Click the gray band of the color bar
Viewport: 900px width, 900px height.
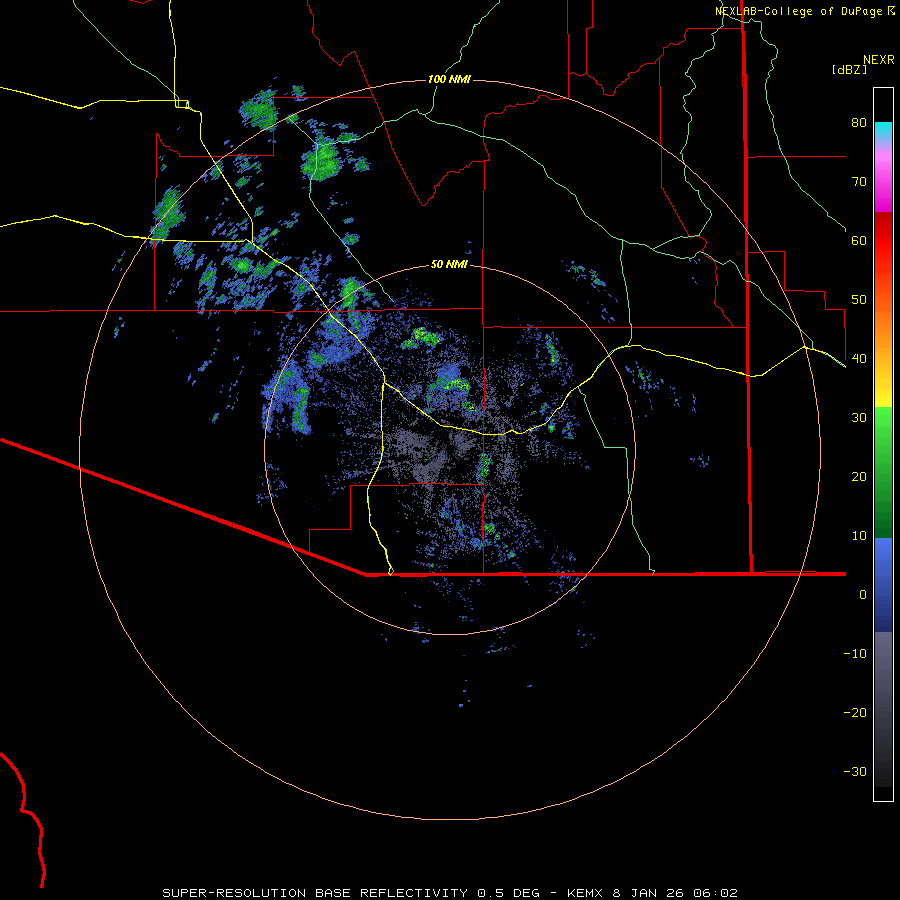pyautogui.click(x=883, y=709)
